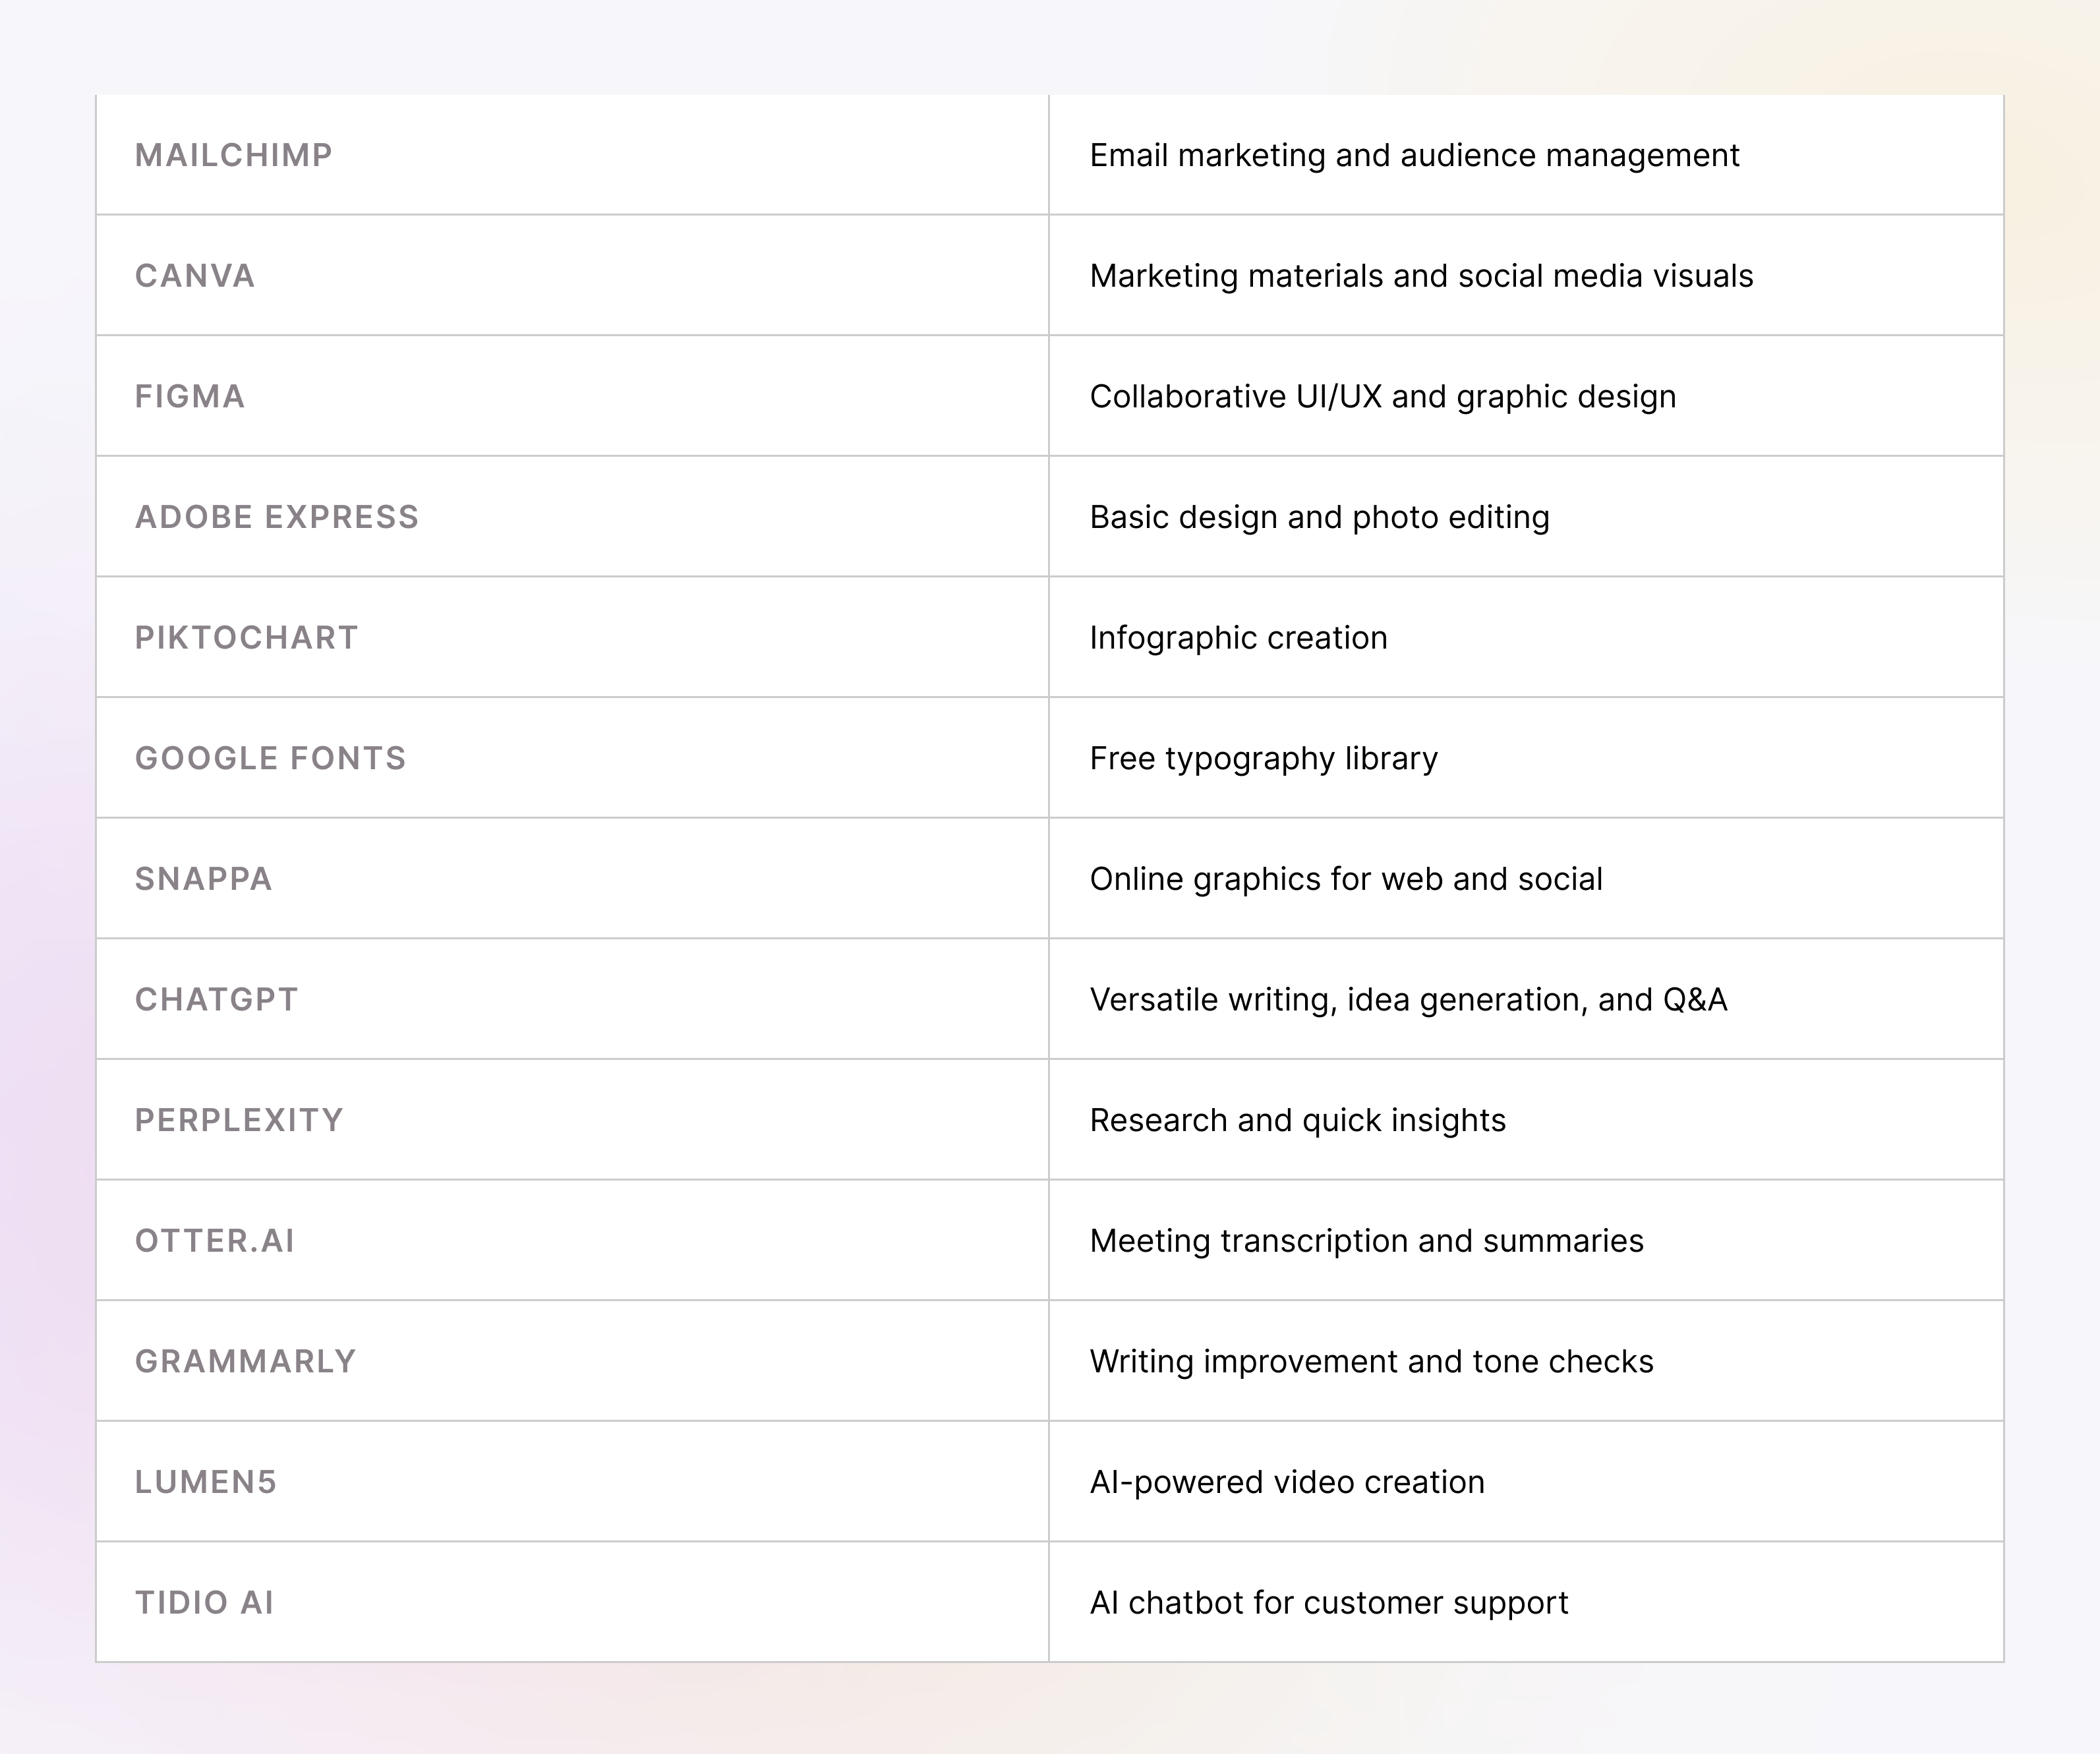Screen dimensions: 2100x1754
Task: Click 'Online graphics for web and social'
Action: [1346, 880]
